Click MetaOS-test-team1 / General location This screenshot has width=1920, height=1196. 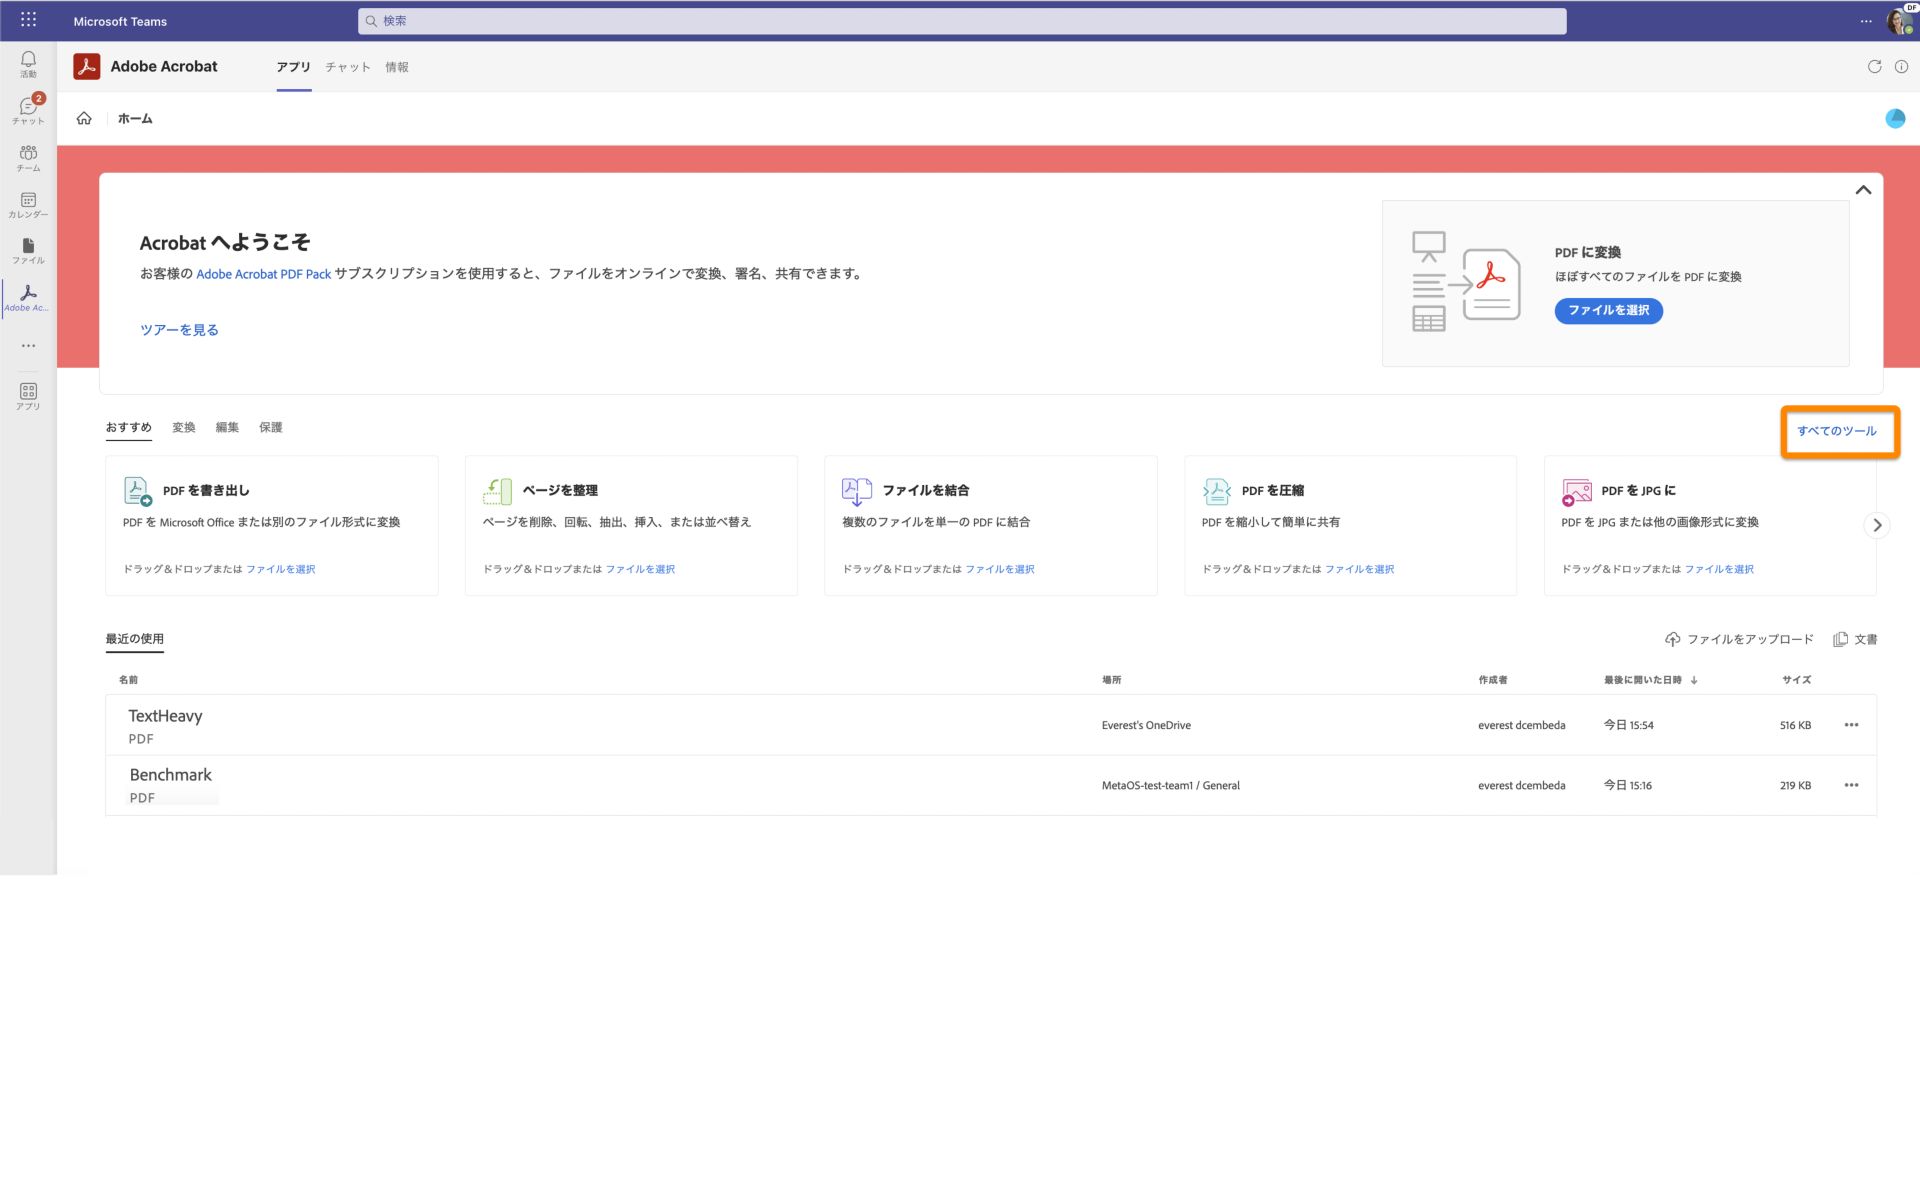pyautogui.click(x=1170, y=786)
